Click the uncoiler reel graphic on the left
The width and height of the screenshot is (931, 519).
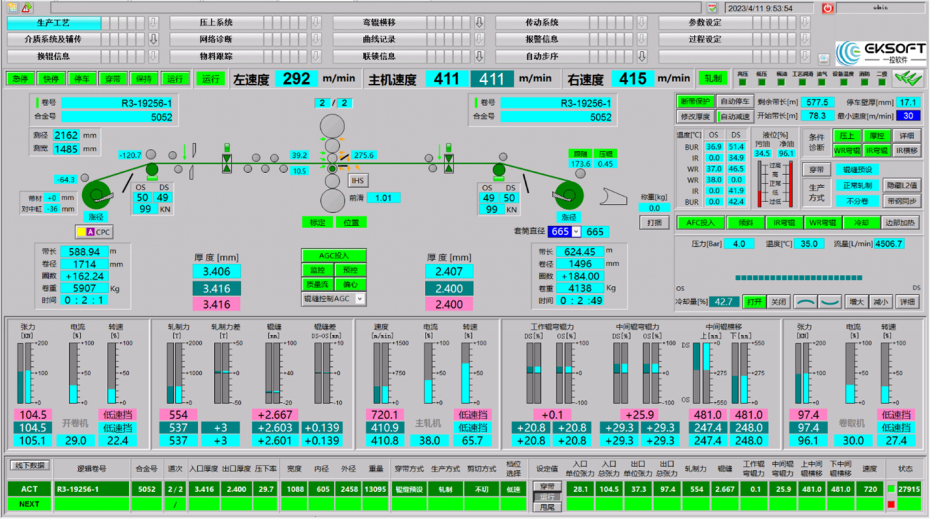(96, 195)
